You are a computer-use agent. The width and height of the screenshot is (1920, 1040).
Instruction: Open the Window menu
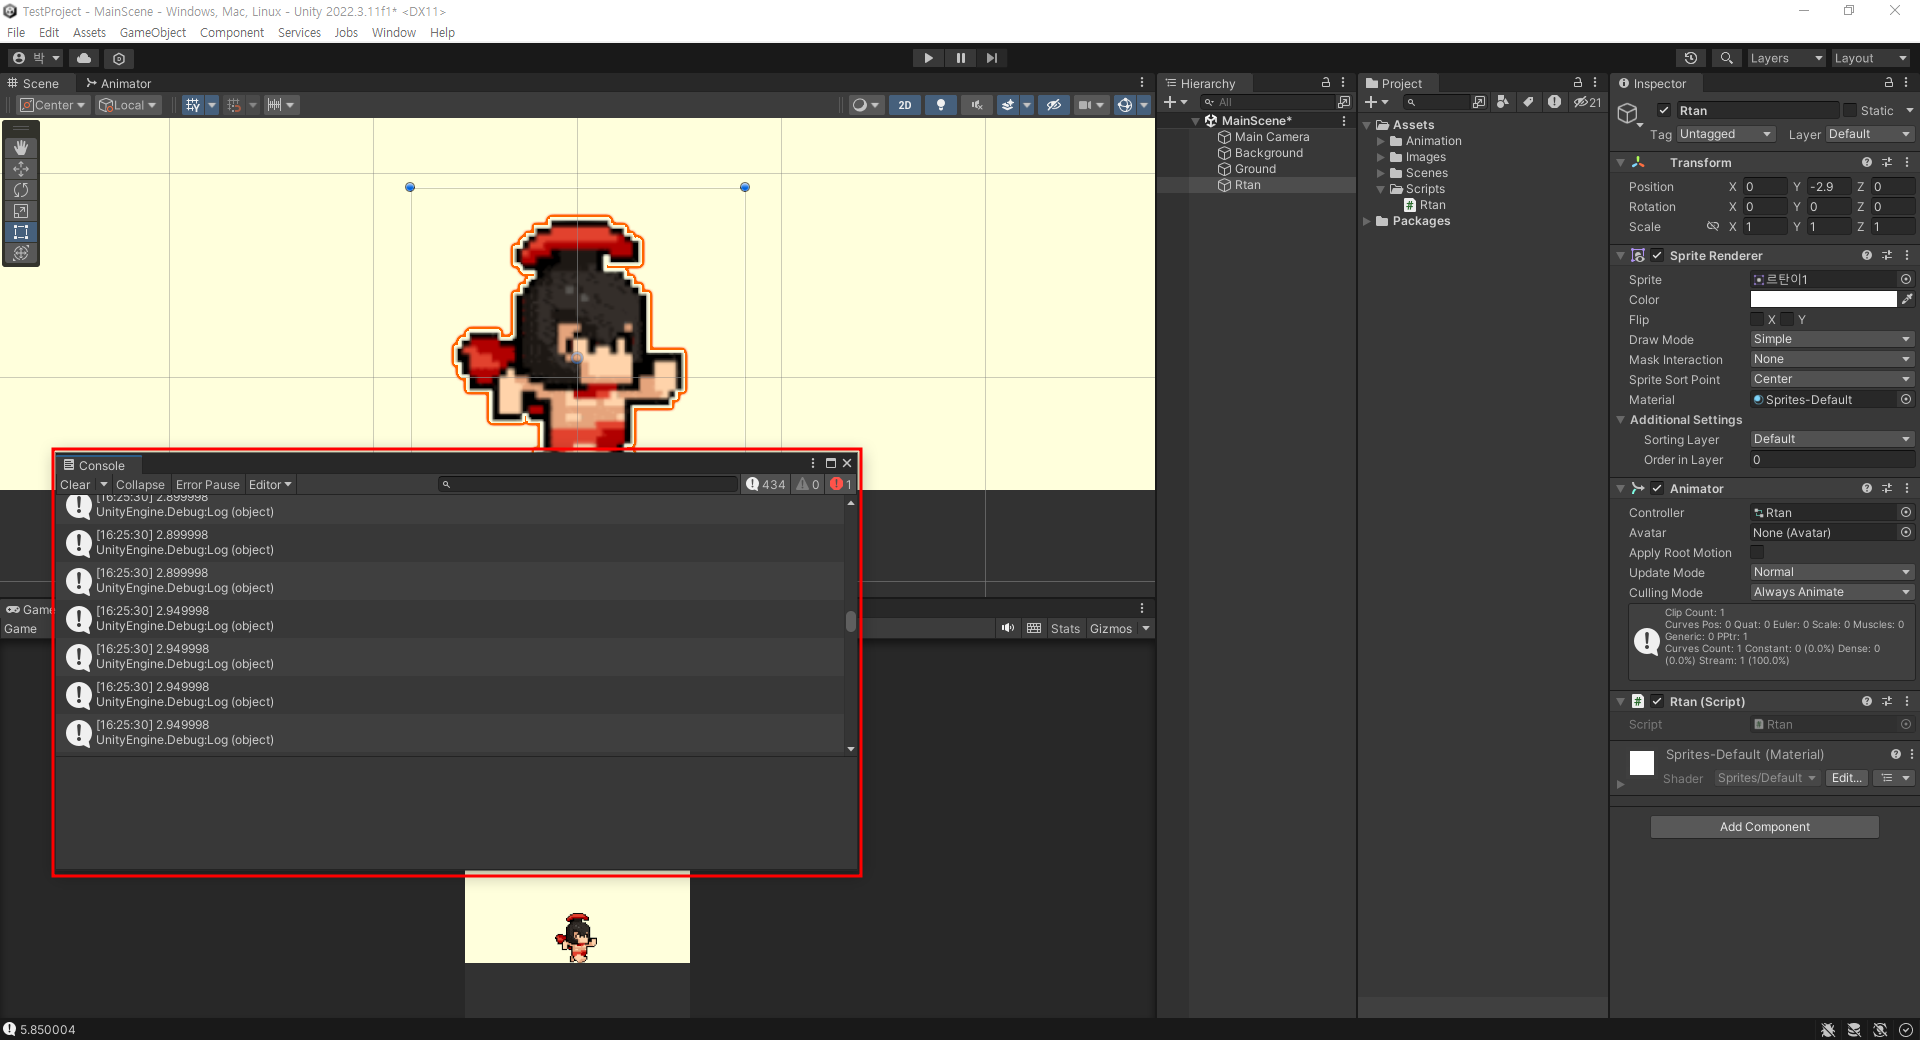394,32
